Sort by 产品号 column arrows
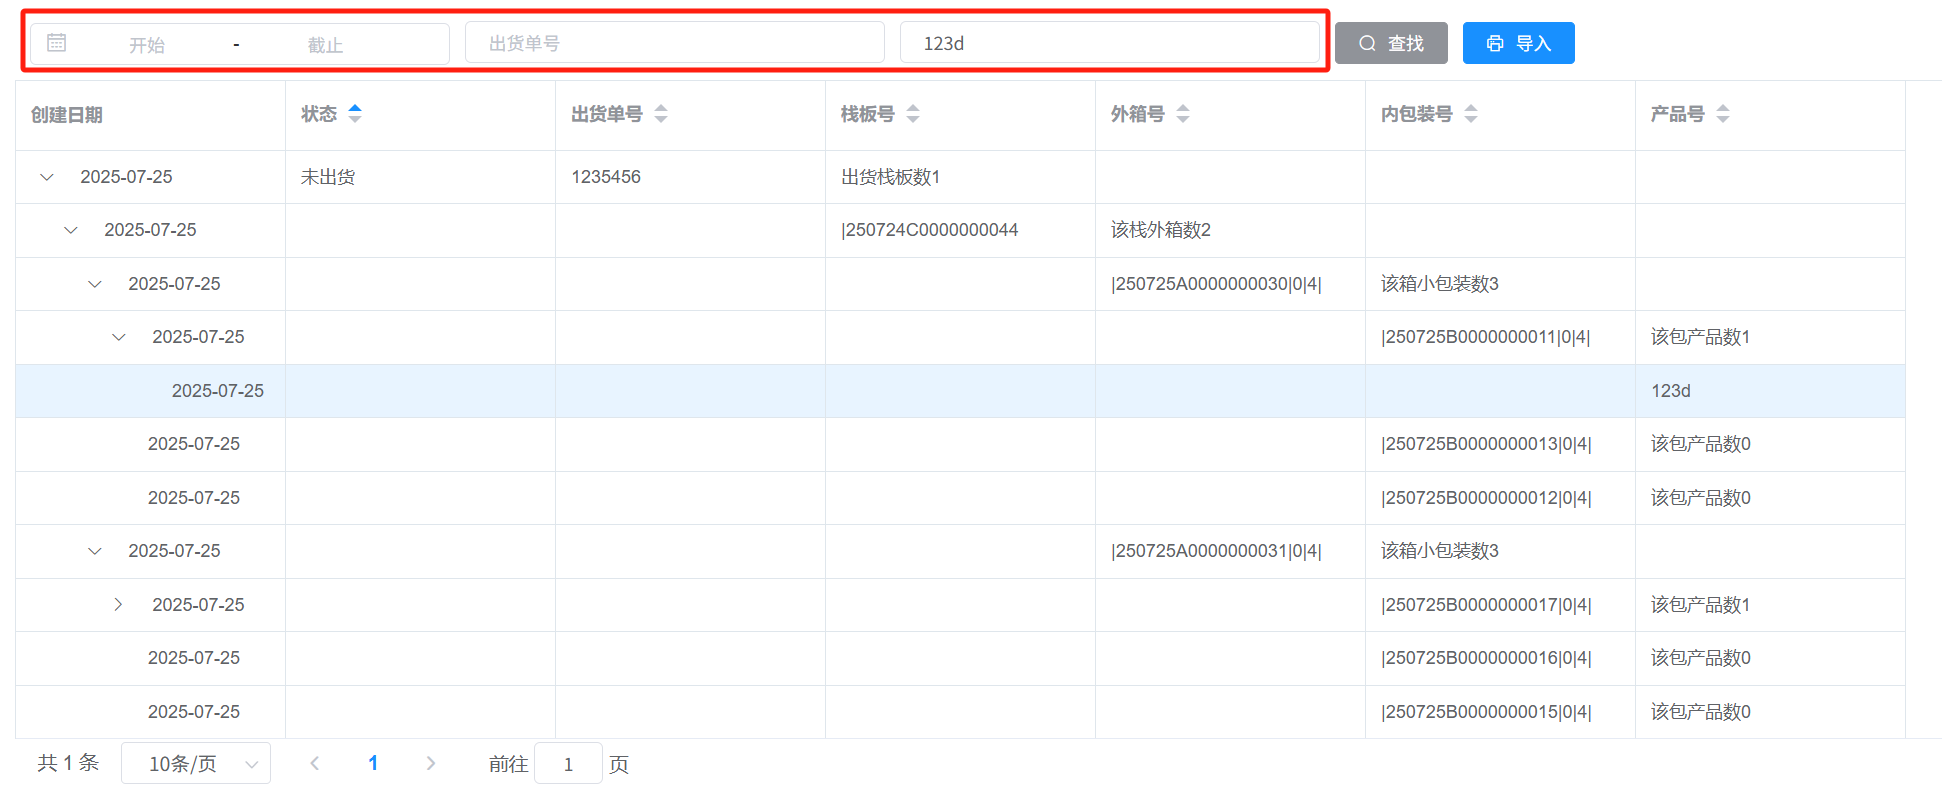Screen dimensions: 1942x795 pyautogui.click(x=1723, y=114)
